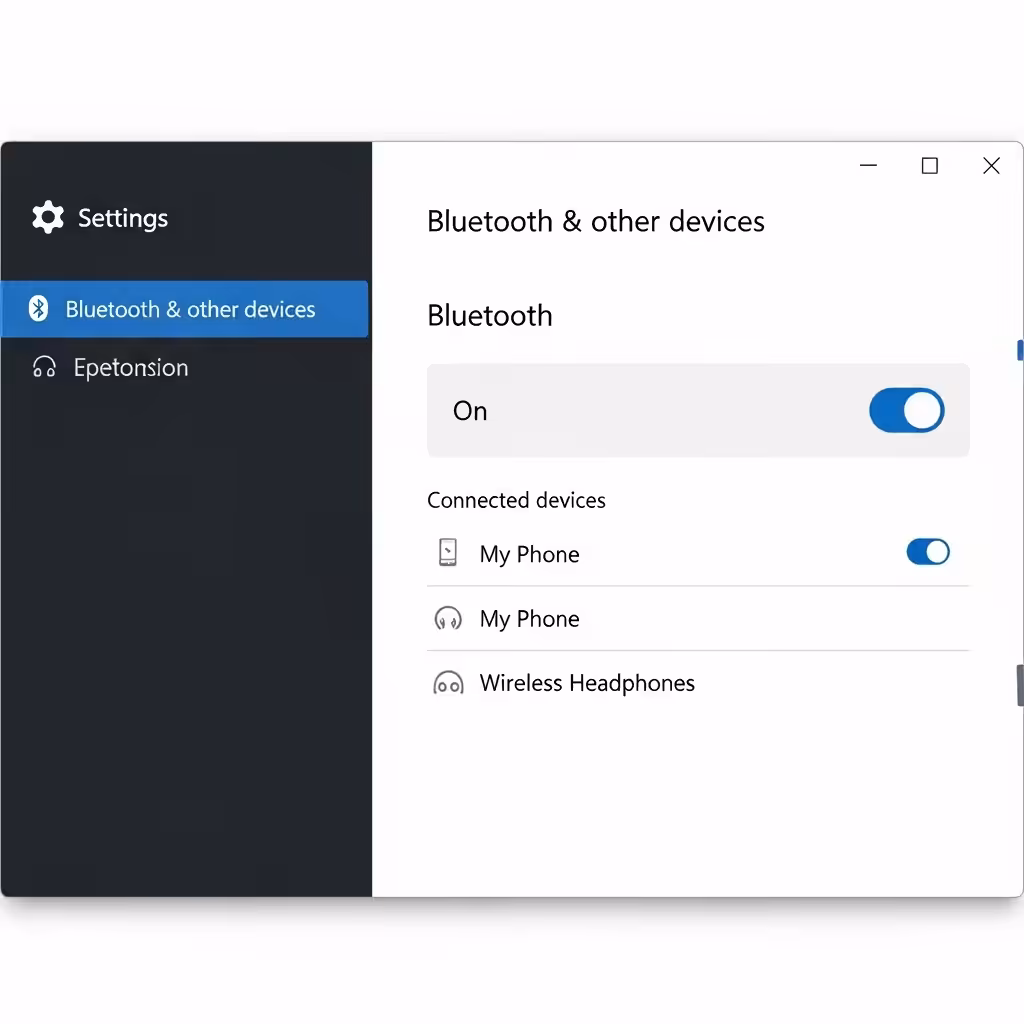Image resolution: width=1024 pixels, height=1024 pixels.
Task: Select the Wireless Headphones device row
Action: click(698, 683)
